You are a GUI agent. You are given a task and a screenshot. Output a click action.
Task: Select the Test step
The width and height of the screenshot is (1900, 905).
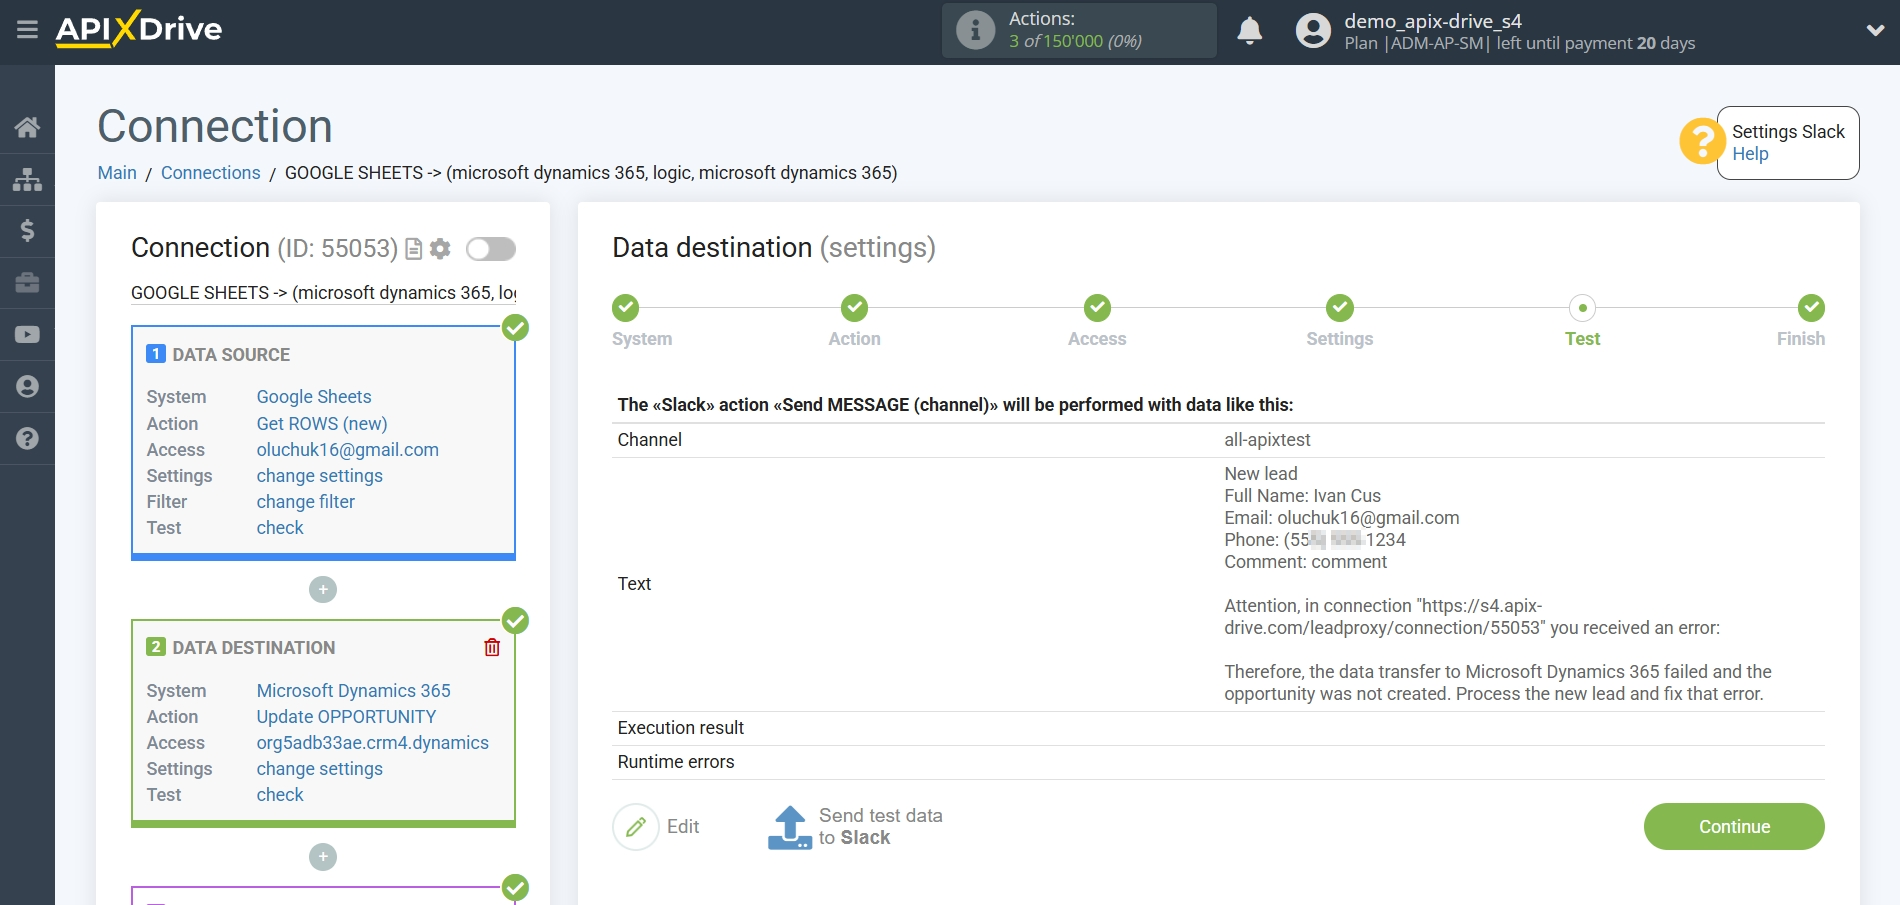pos(1582,308)
